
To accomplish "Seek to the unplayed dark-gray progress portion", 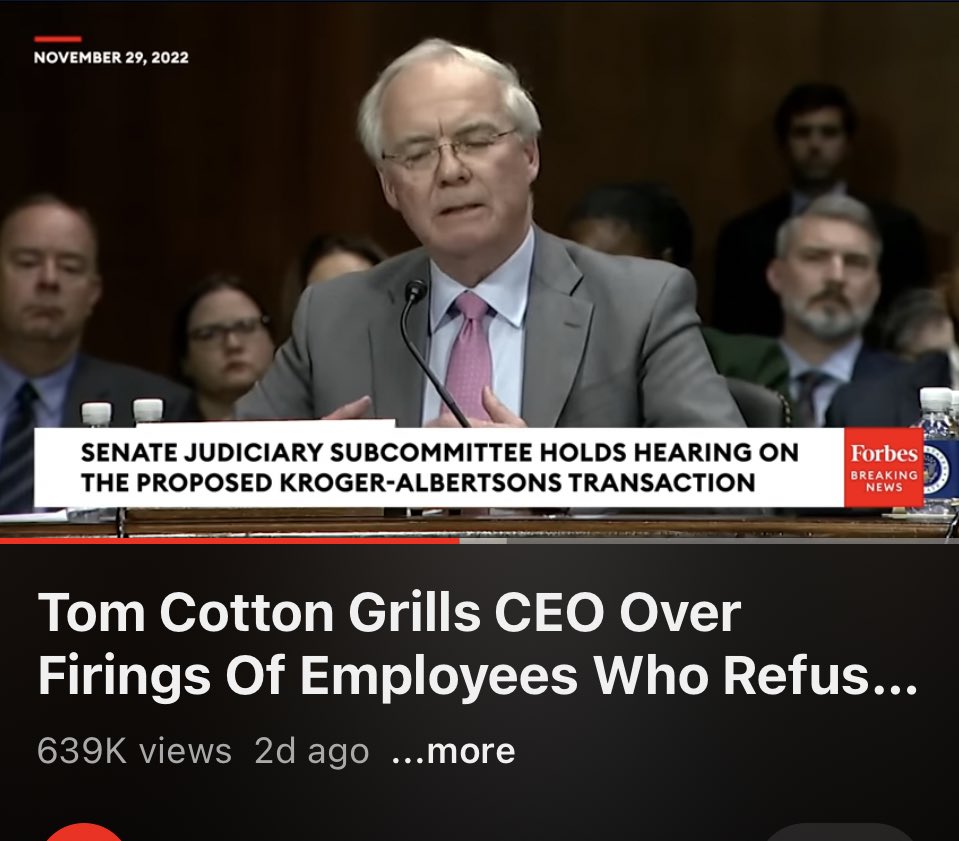I will (733, 541).
